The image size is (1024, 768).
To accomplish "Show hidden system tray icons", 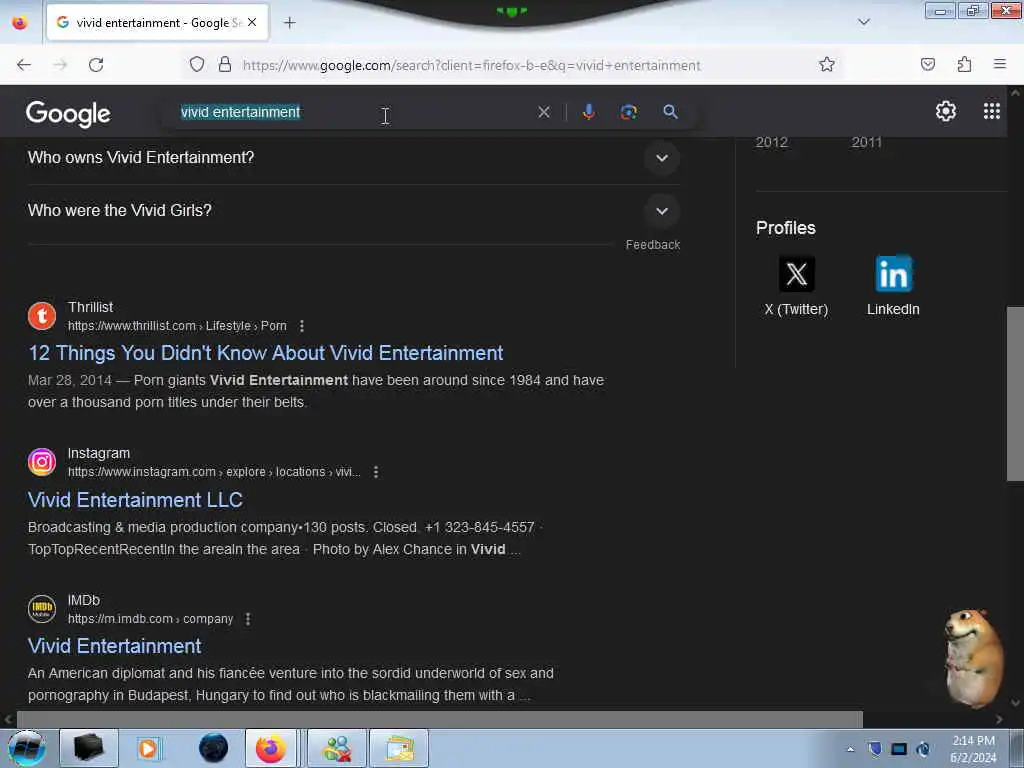I will (850, 749).
